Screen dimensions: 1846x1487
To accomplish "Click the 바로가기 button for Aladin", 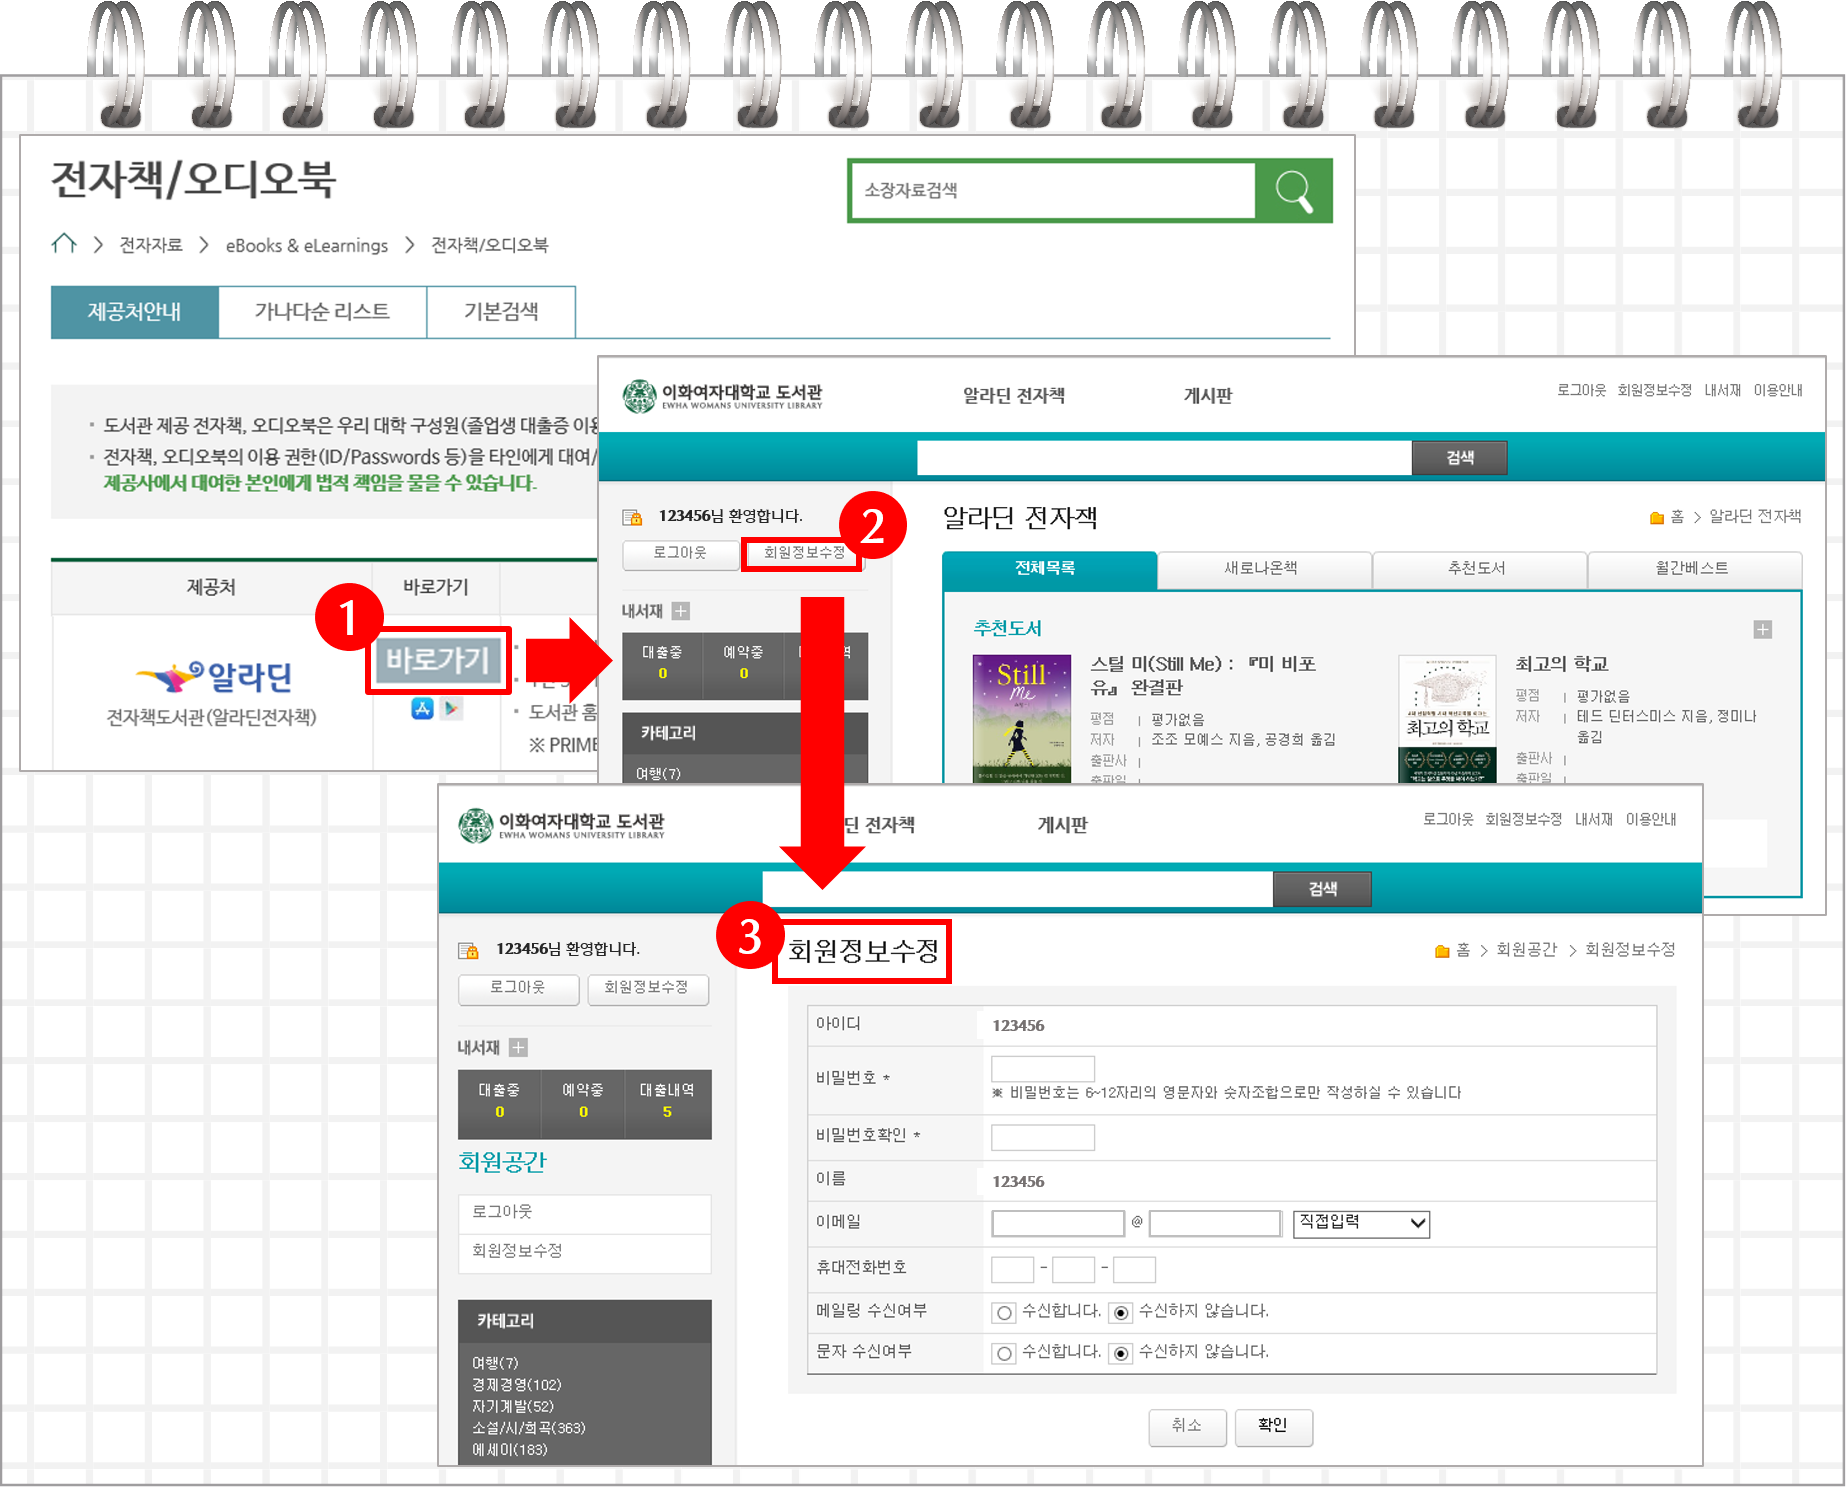I will point(438,660).
